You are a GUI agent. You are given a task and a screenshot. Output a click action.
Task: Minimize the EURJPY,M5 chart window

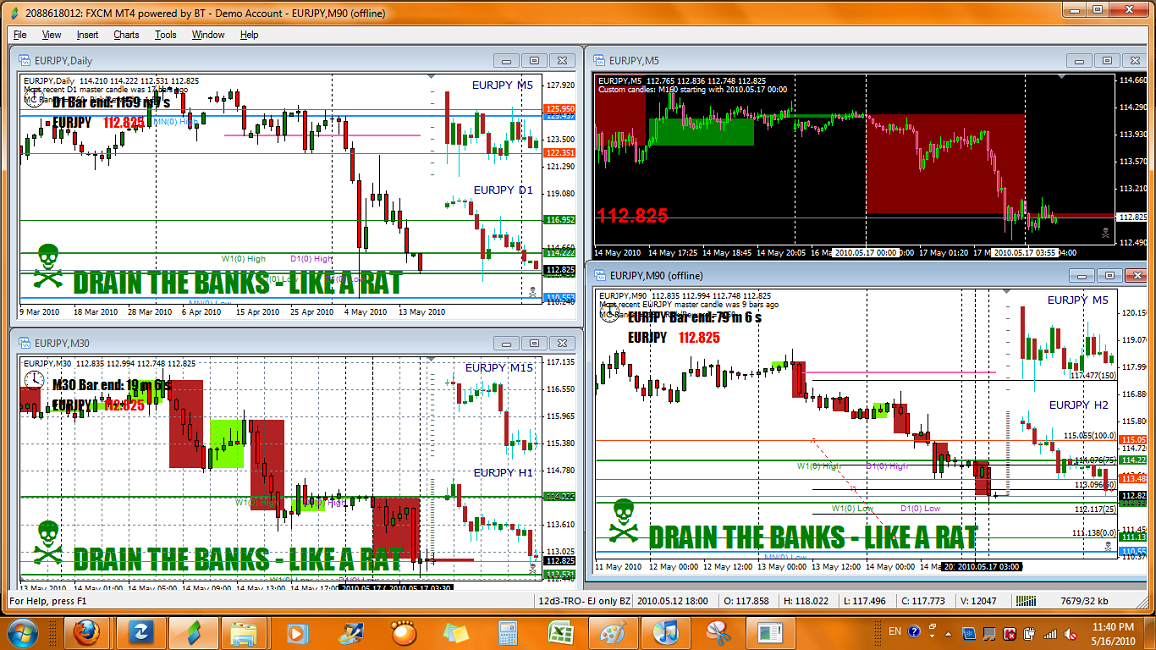click(1079, 60)
